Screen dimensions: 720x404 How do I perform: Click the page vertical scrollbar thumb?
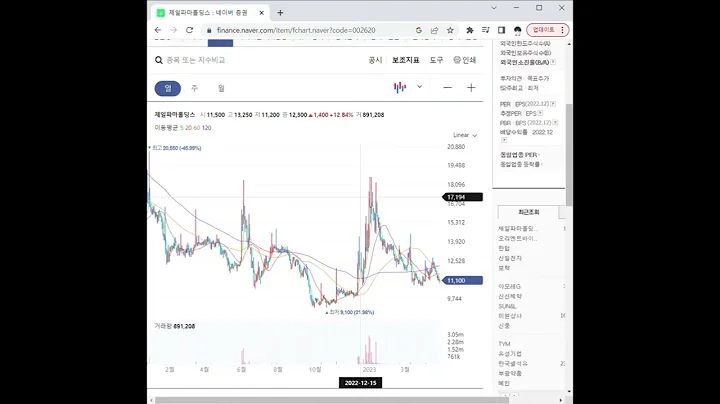(569, 155)
